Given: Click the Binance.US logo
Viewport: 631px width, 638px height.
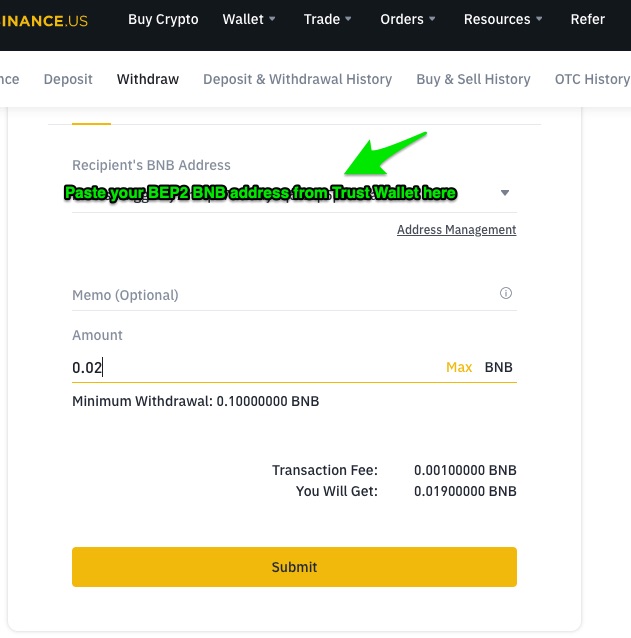Looking at the screenshot, I should [x=44, y=20].
